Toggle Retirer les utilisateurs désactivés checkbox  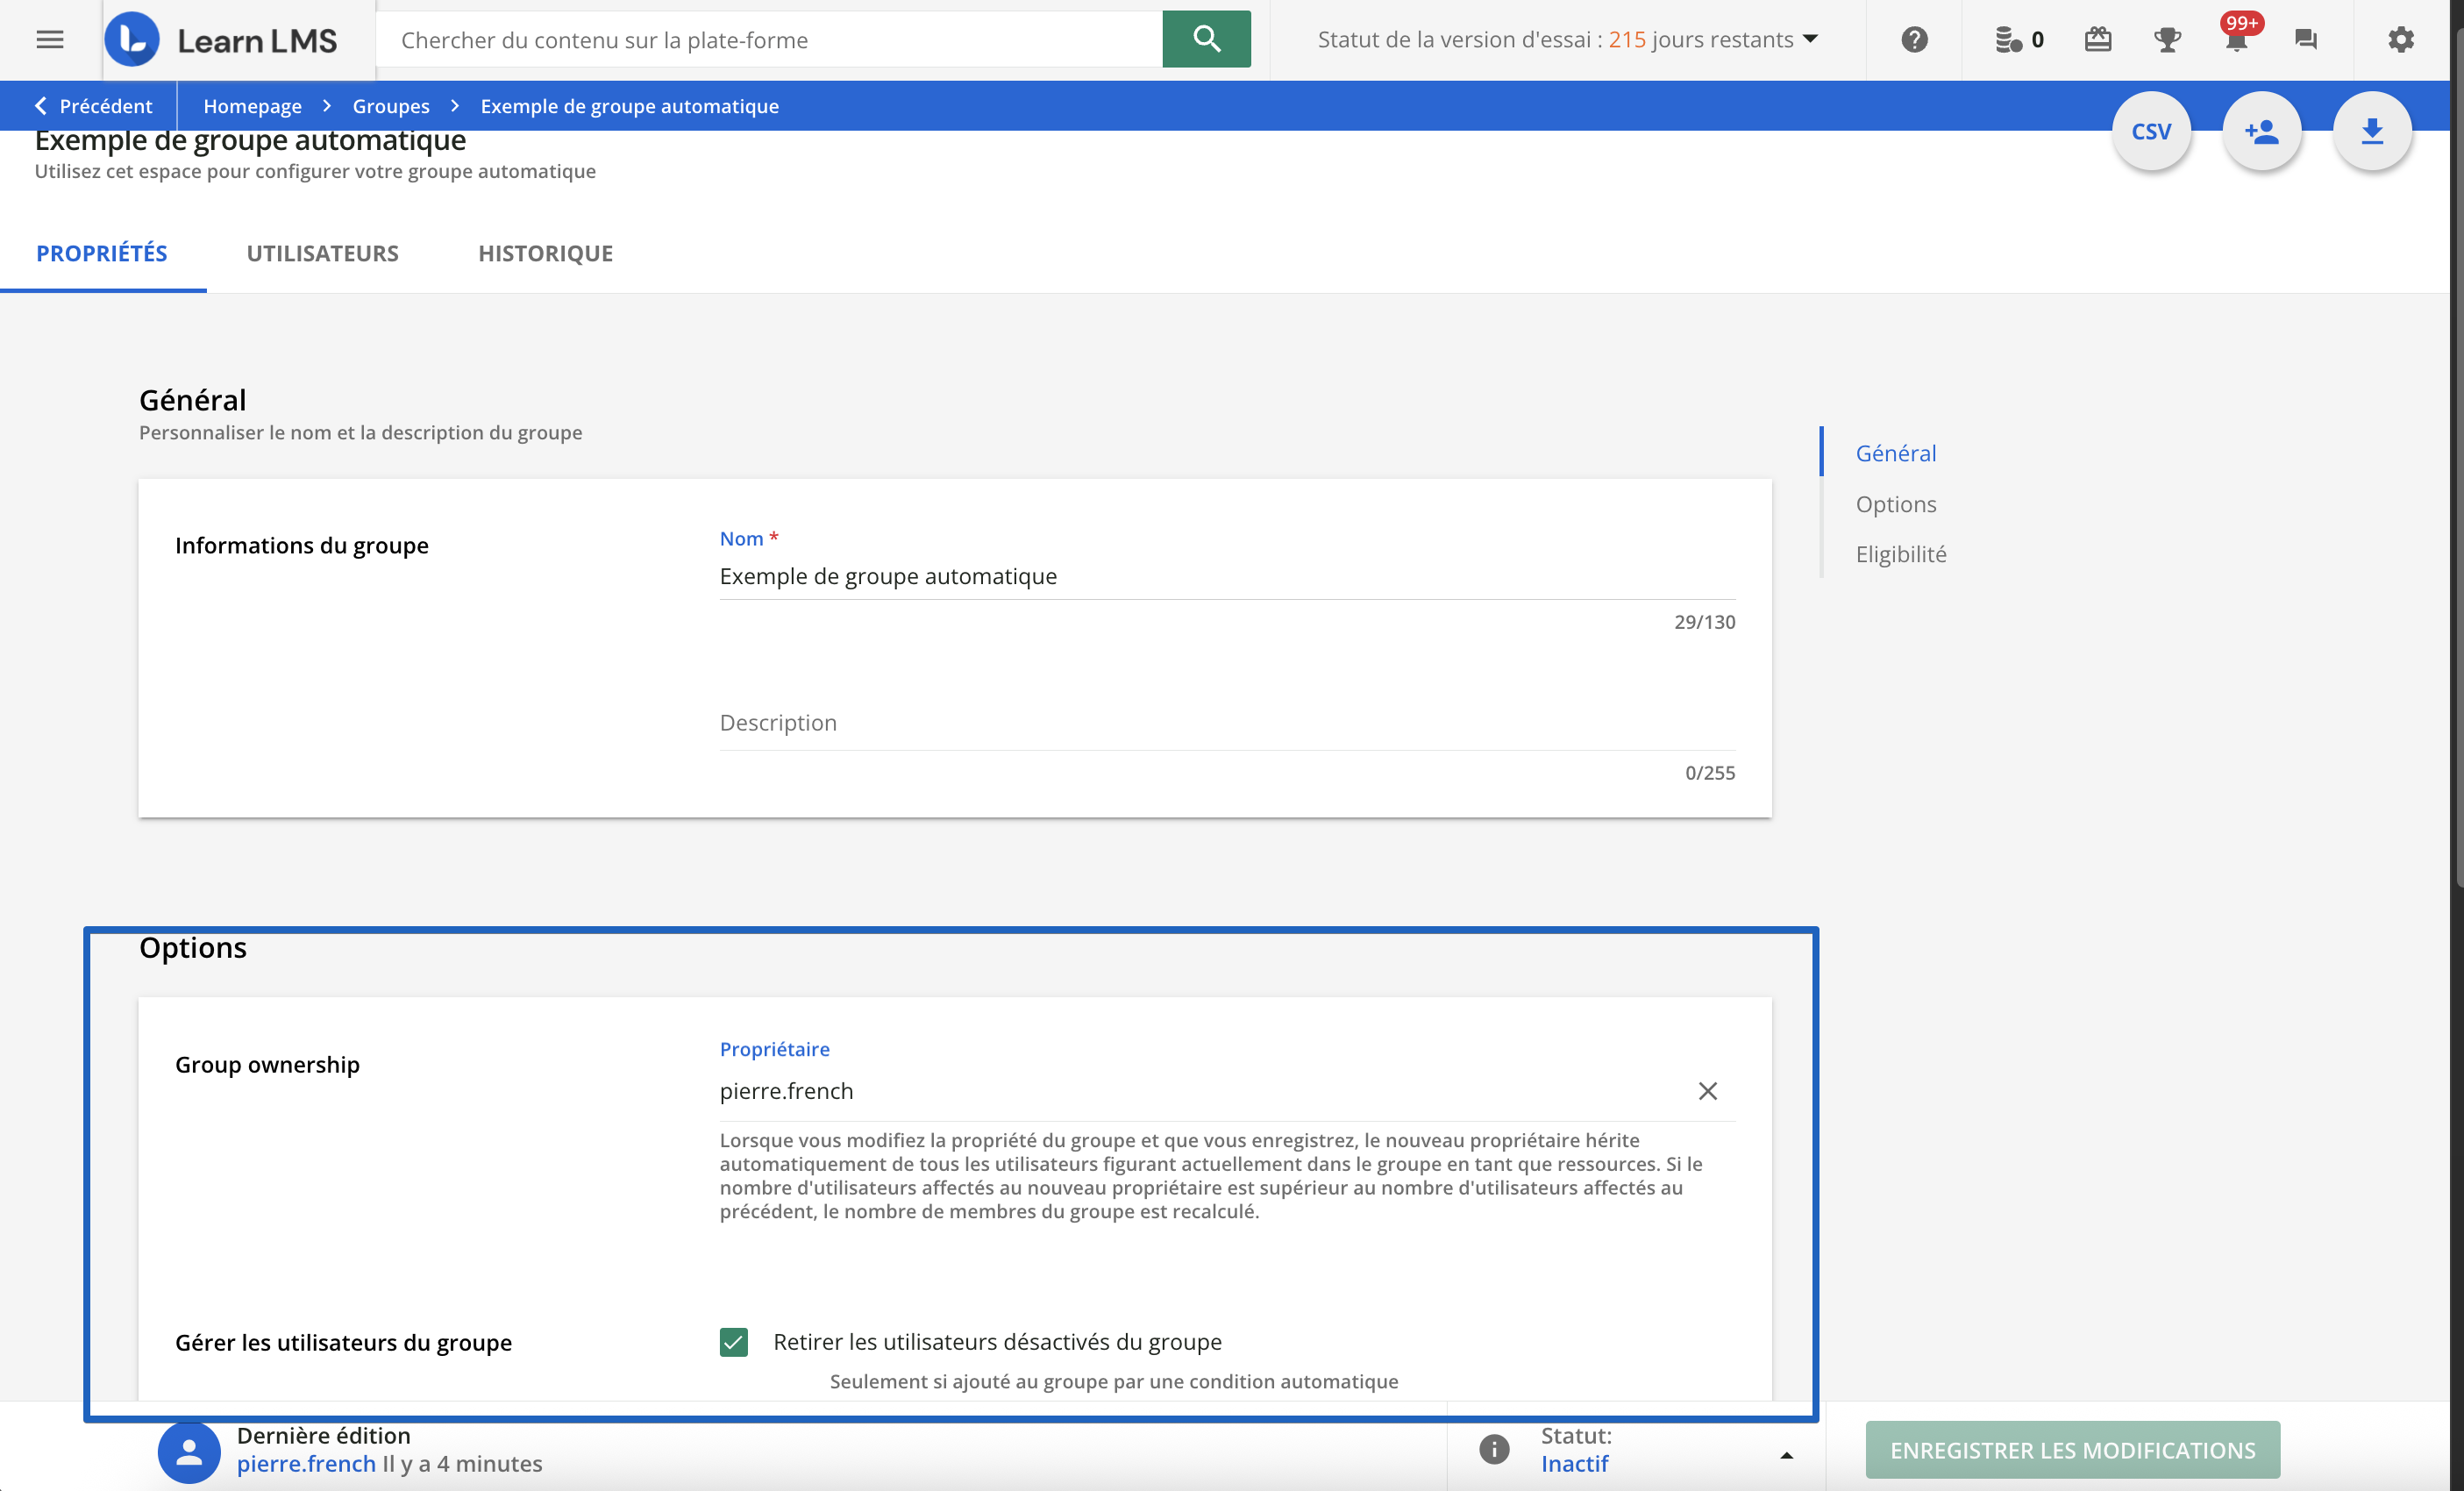point(734,1342)
